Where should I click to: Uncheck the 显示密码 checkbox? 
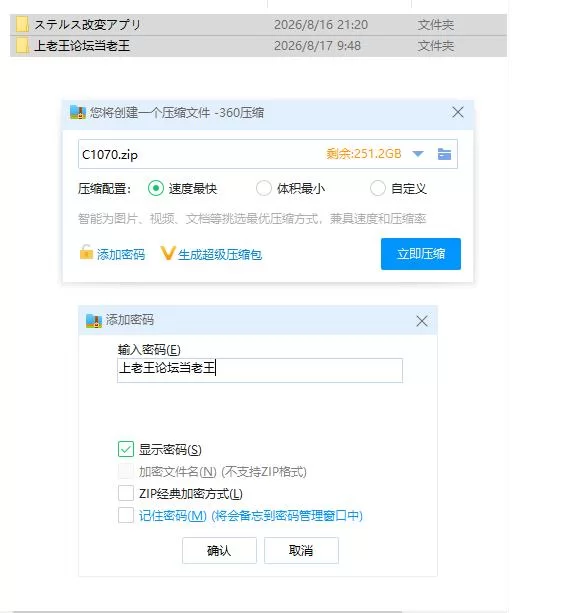[x=126, y=450]
